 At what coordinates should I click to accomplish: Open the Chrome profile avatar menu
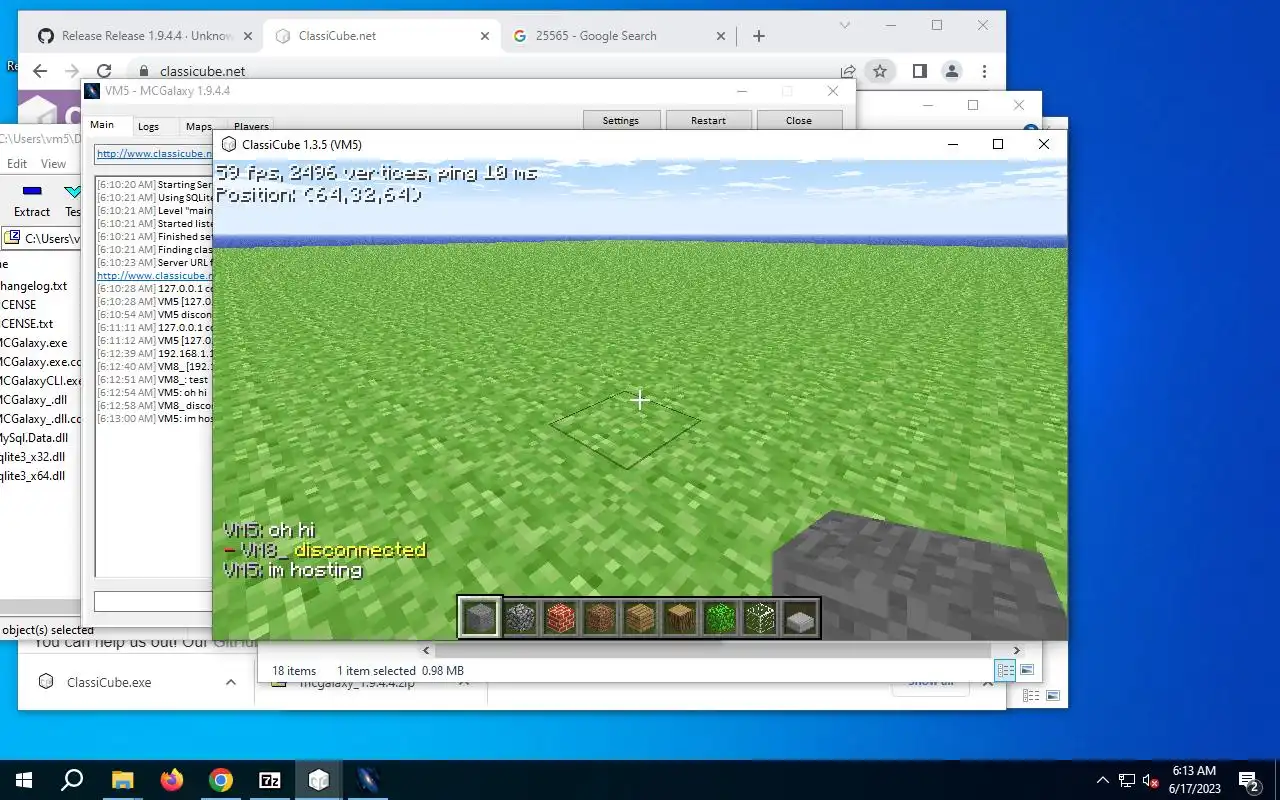tap(952, 71)
